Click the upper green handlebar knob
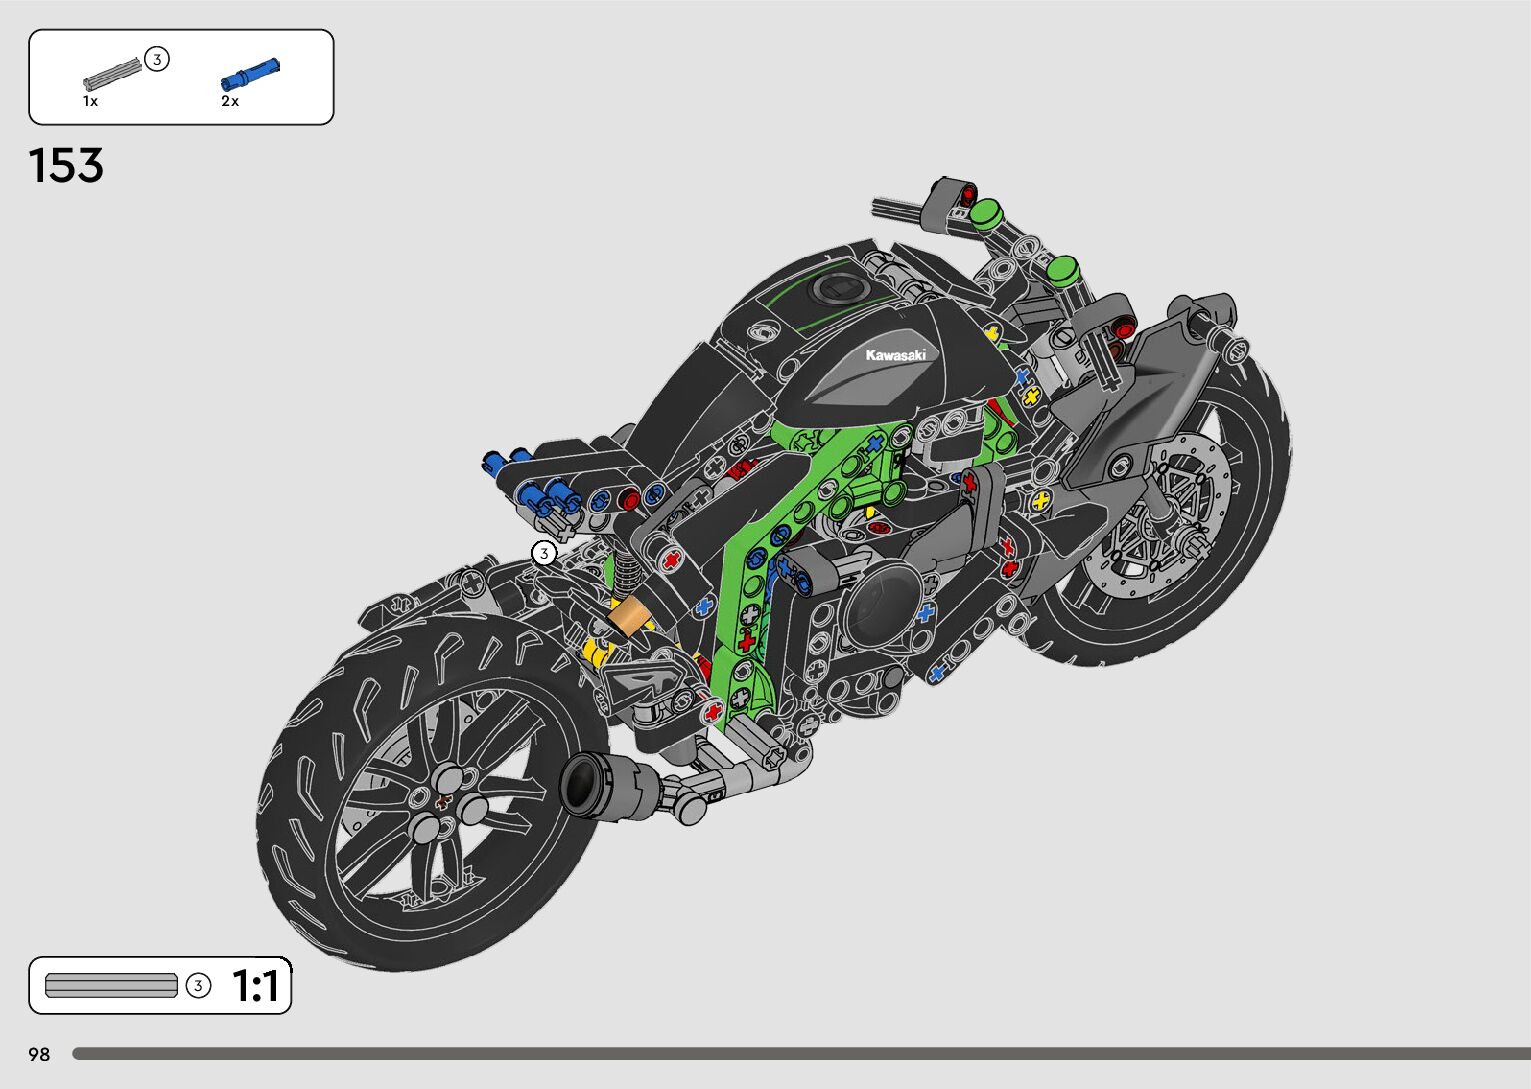Screen dimensions: 1531x1089 click(986, 211)
